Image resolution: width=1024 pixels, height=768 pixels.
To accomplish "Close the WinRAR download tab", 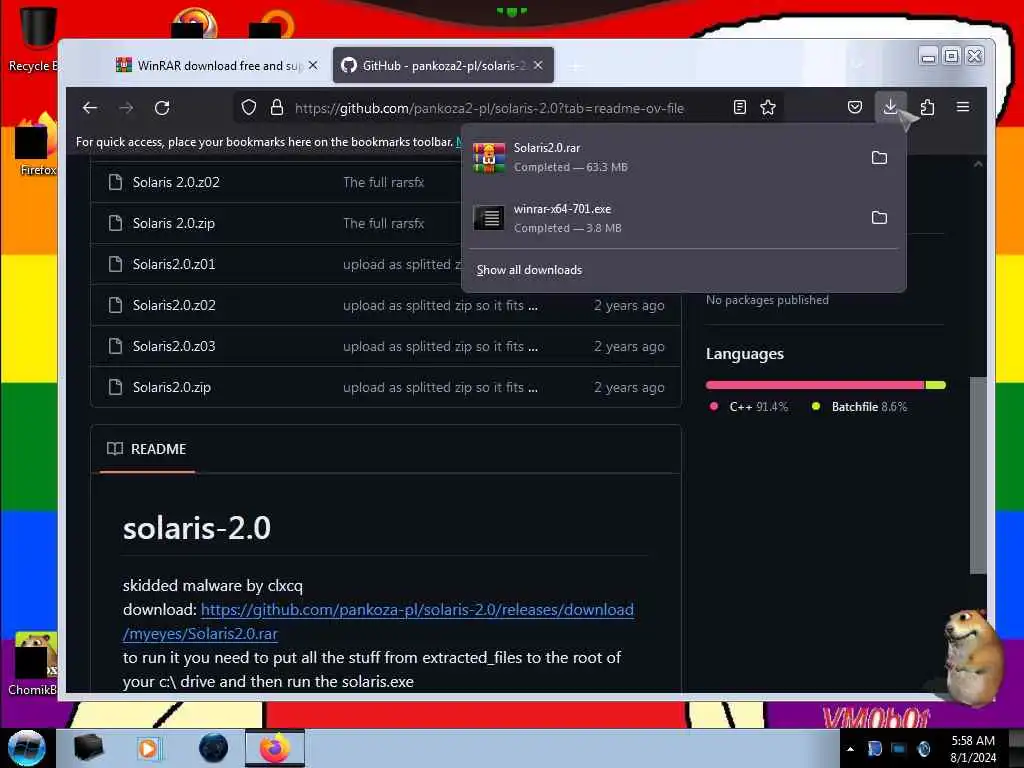I will pos(313,65).
